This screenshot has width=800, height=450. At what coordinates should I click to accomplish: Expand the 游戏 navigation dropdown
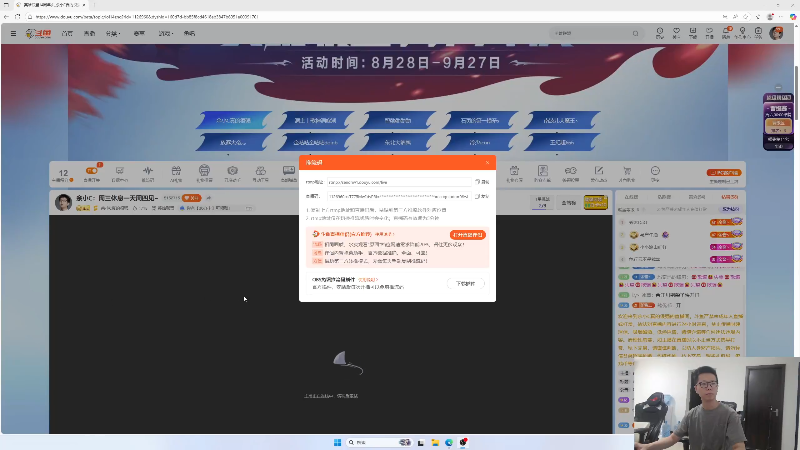166,34
